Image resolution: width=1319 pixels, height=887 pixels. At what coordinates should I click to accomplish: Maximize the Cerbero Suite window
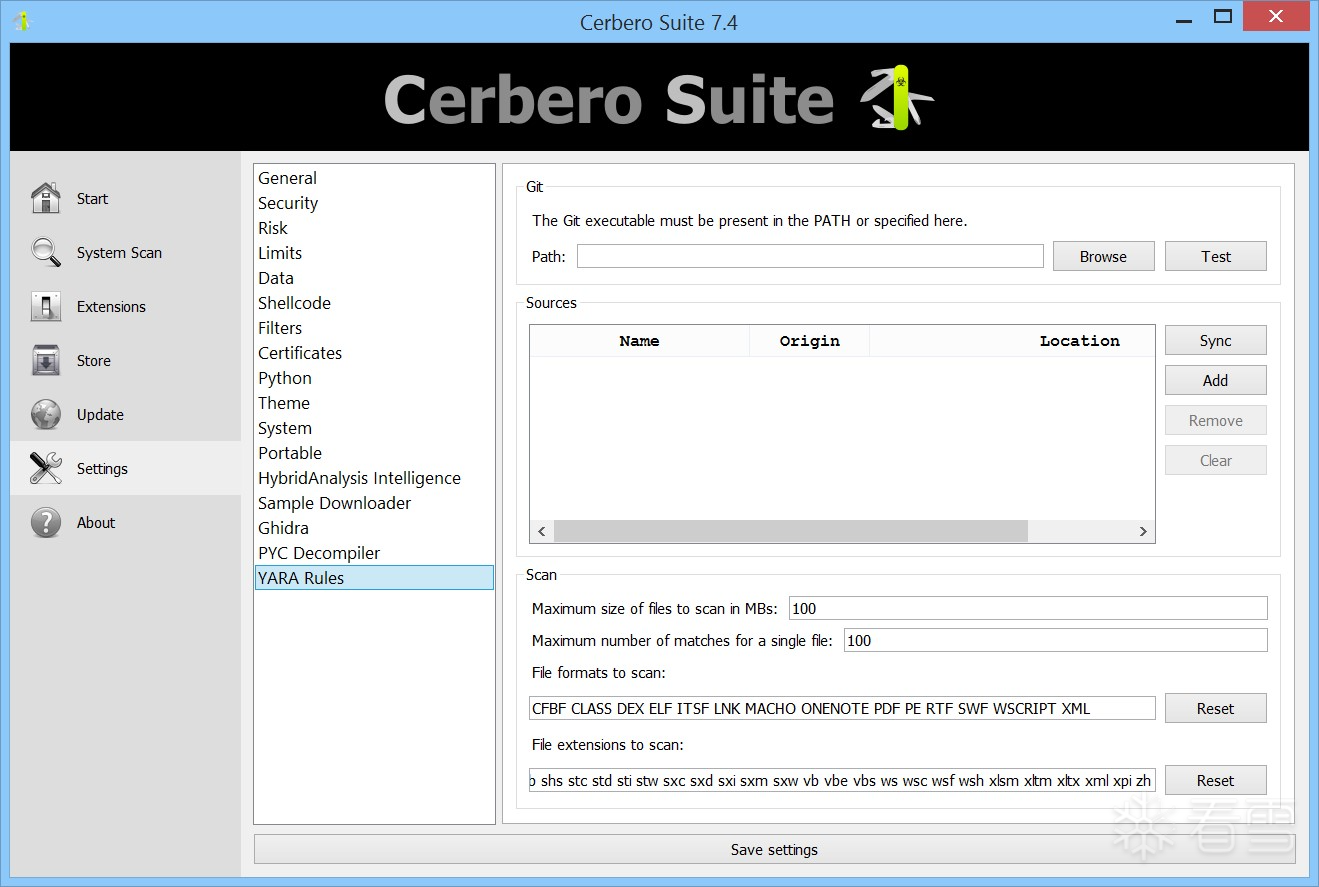[1223, 17]
